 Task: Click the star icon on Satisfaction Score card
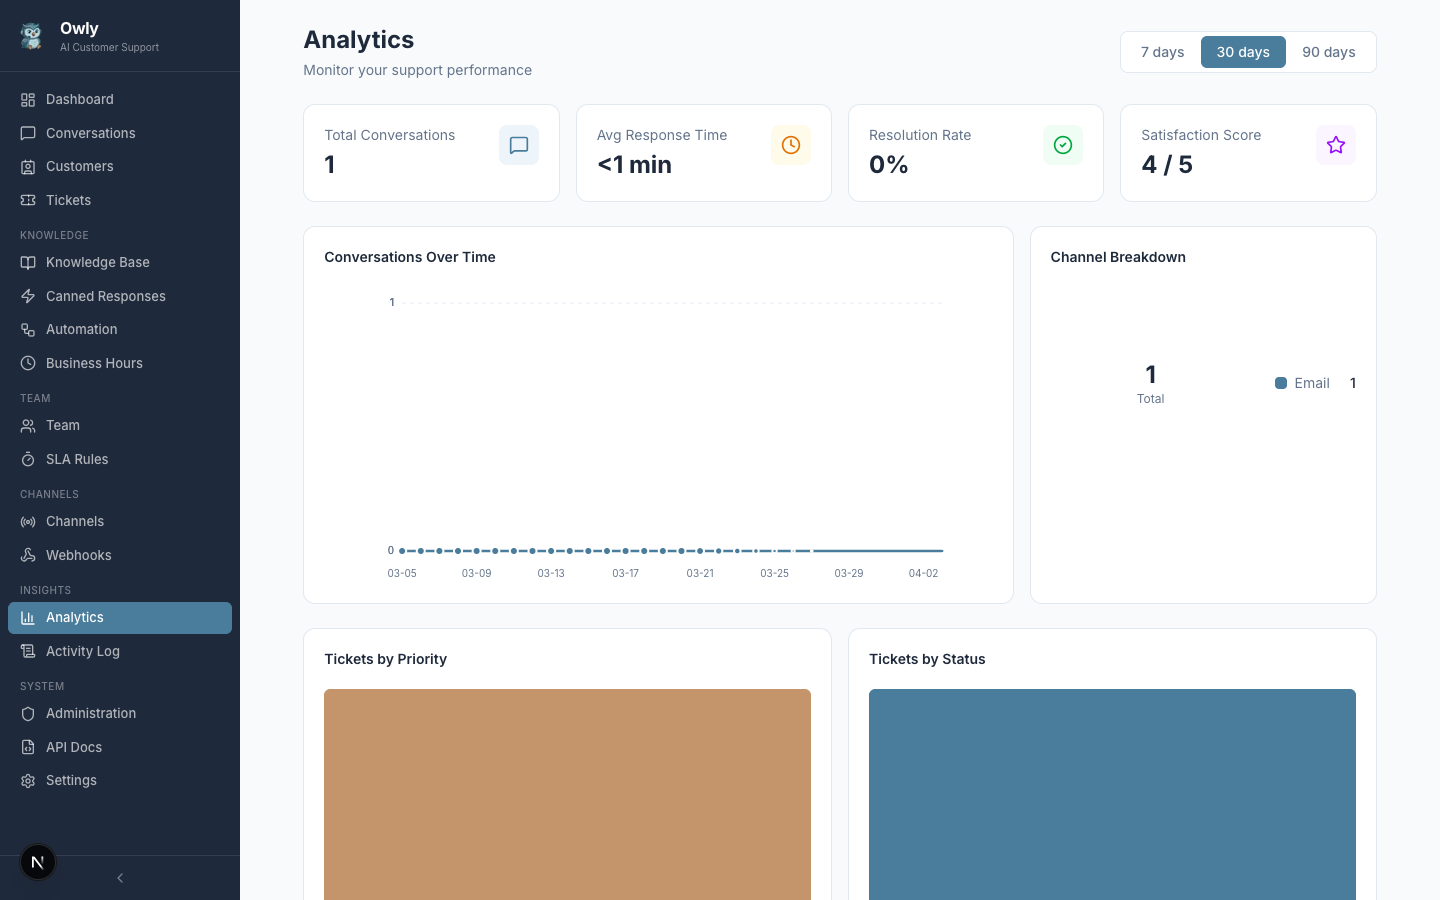(x=1336, y=145)
